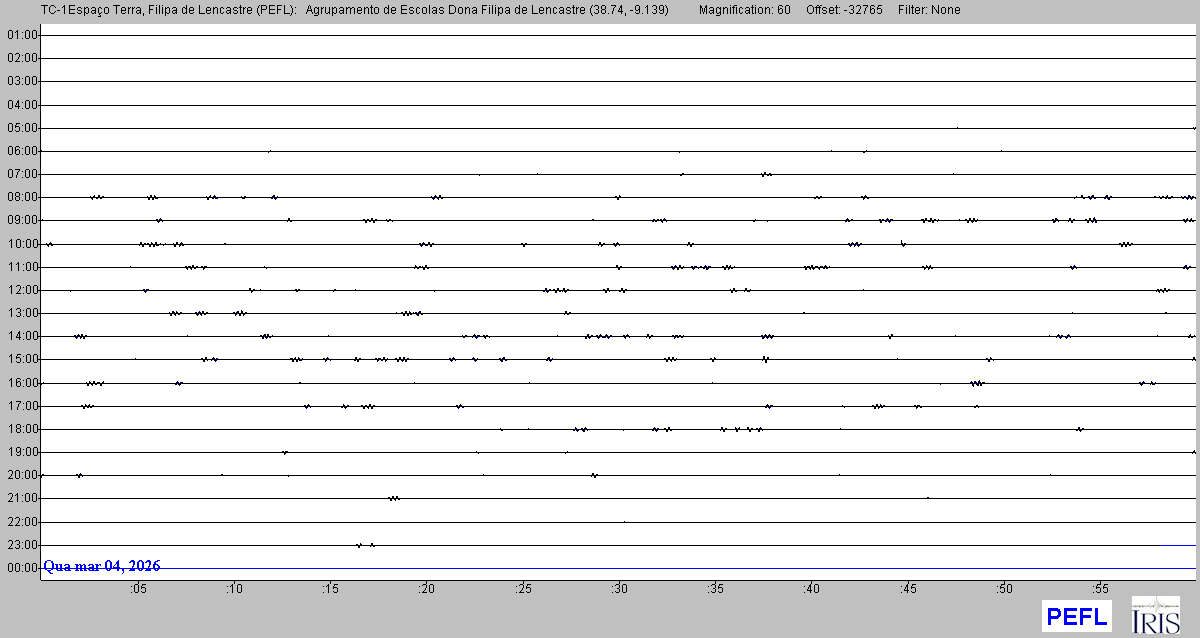Click the :15 minute axis tick label
This screenshot has height=638, width=1200.
(330, 589)
